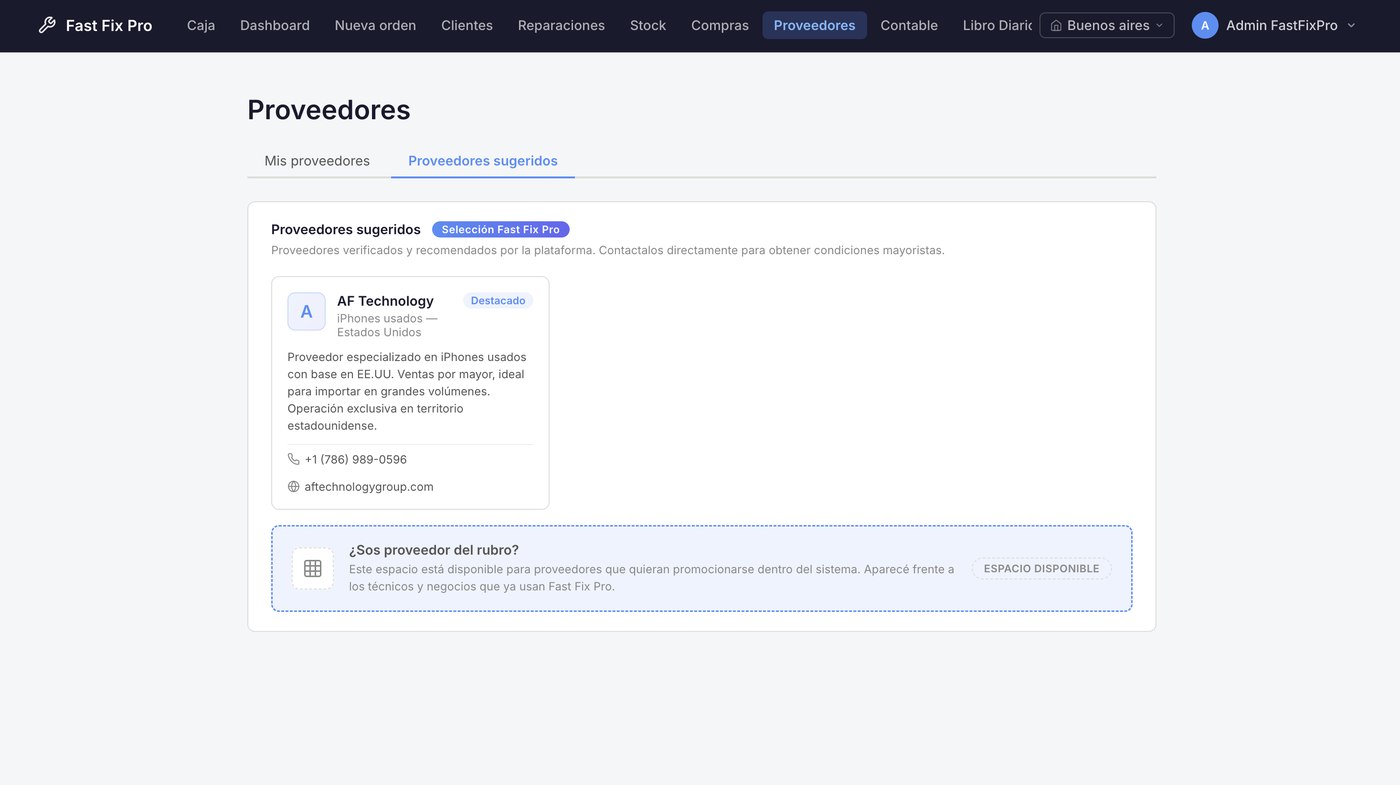Select Nueva orden in the navigation bar
1400x785 pixels.
(375, 25)
